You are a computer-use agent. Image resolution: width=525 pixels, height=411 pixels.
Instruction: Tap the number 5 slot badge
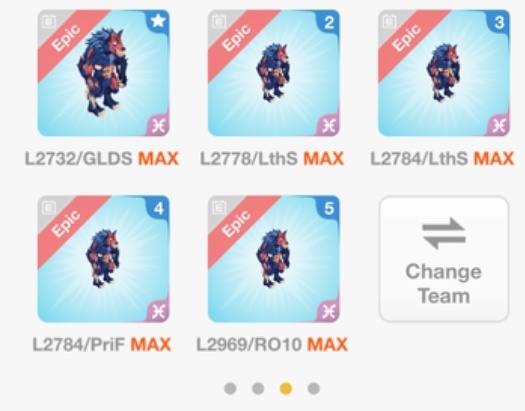click(329, 208)
